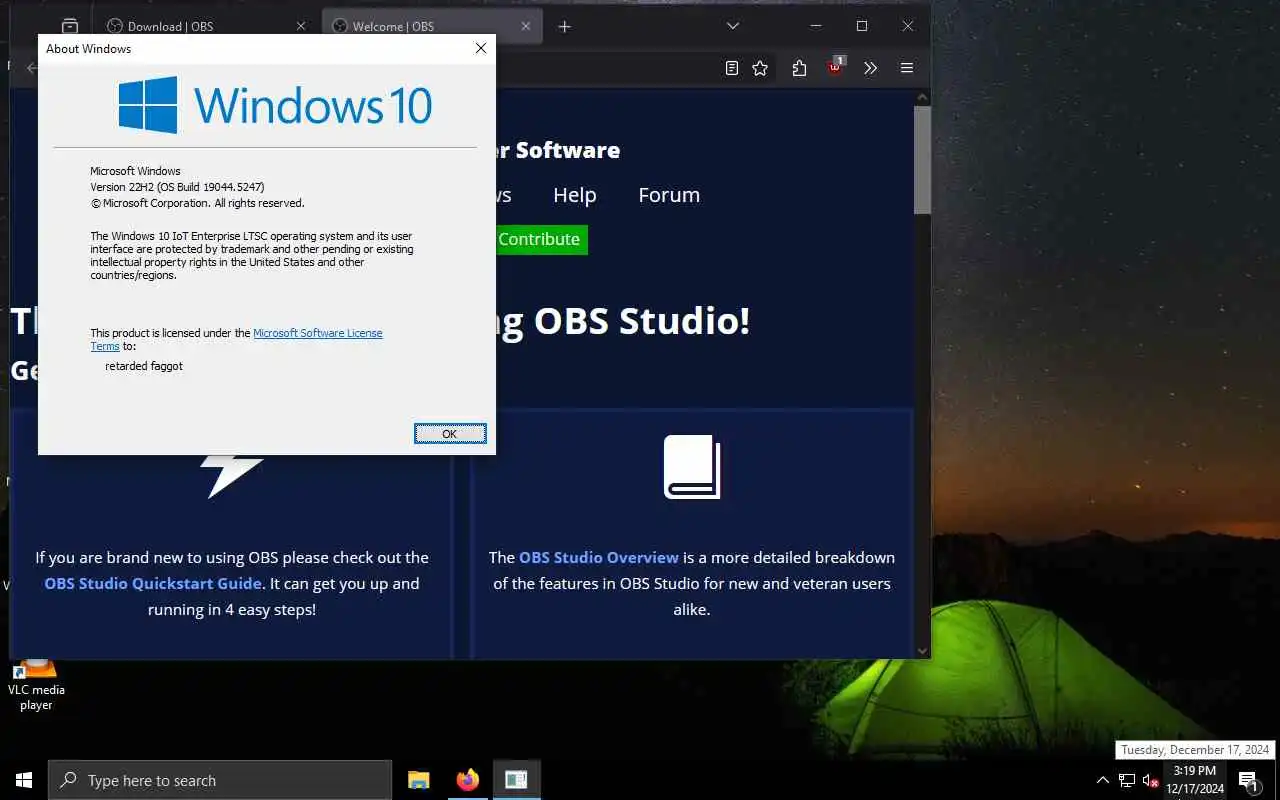Image resolution: width=1280 pixels, height=800 pixels.
Task: Click the About Windows taskbar app icon
Action: pyautogui.click(x=516, y=780)
